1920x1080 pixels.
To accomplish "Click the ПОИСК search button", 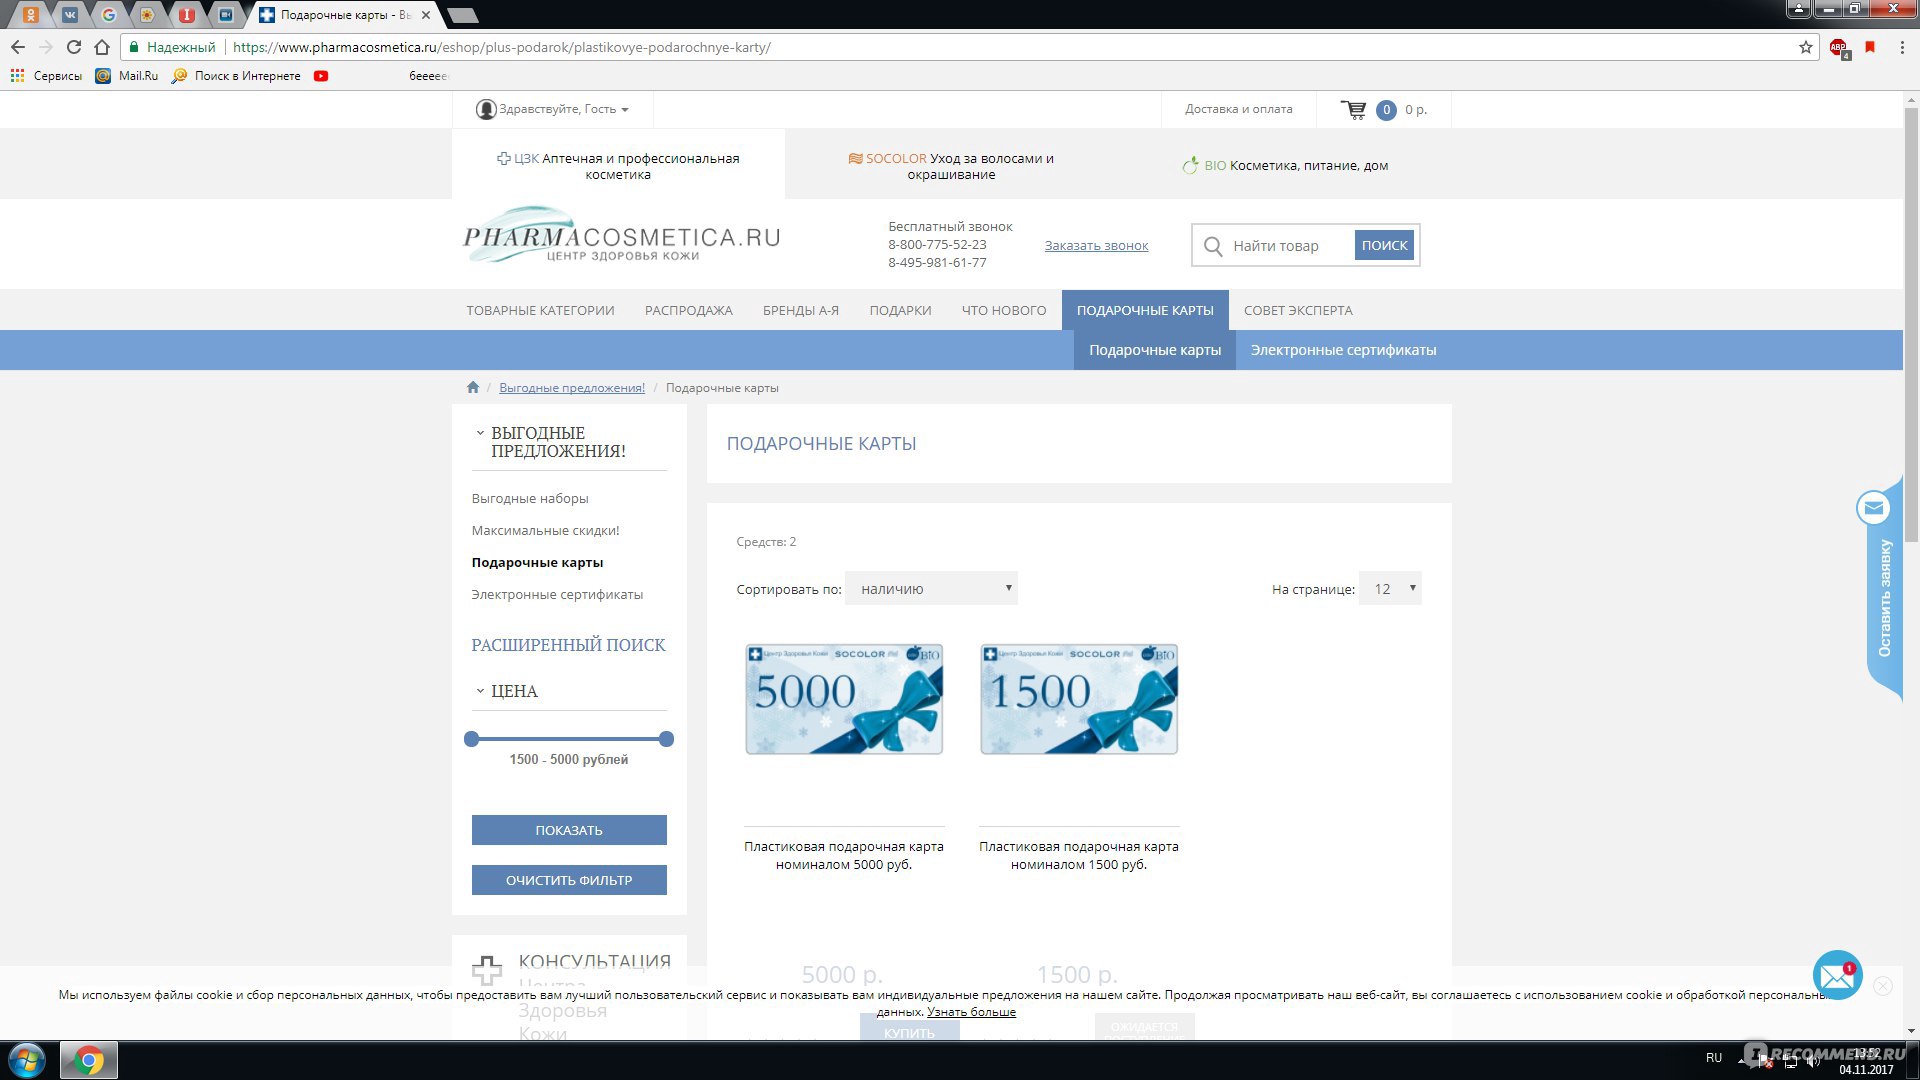I will [x=1384, y=246].
